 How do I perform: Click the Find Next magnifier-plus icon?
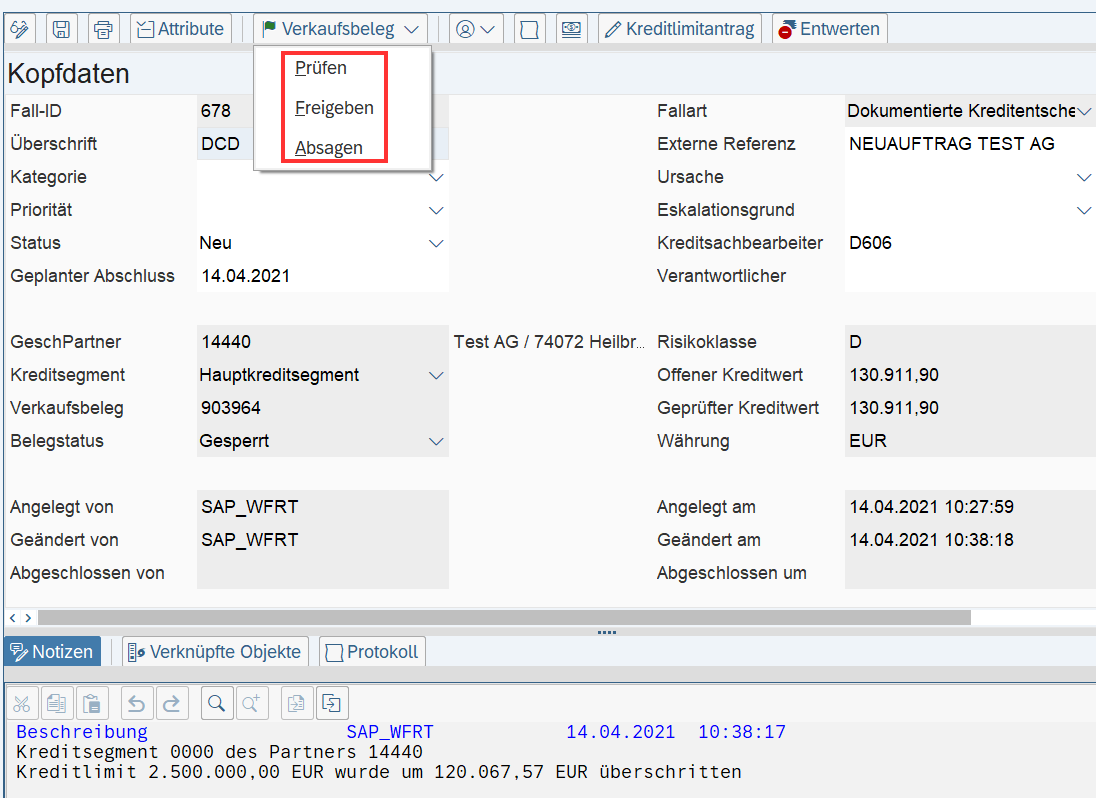[x=252, y=702]
